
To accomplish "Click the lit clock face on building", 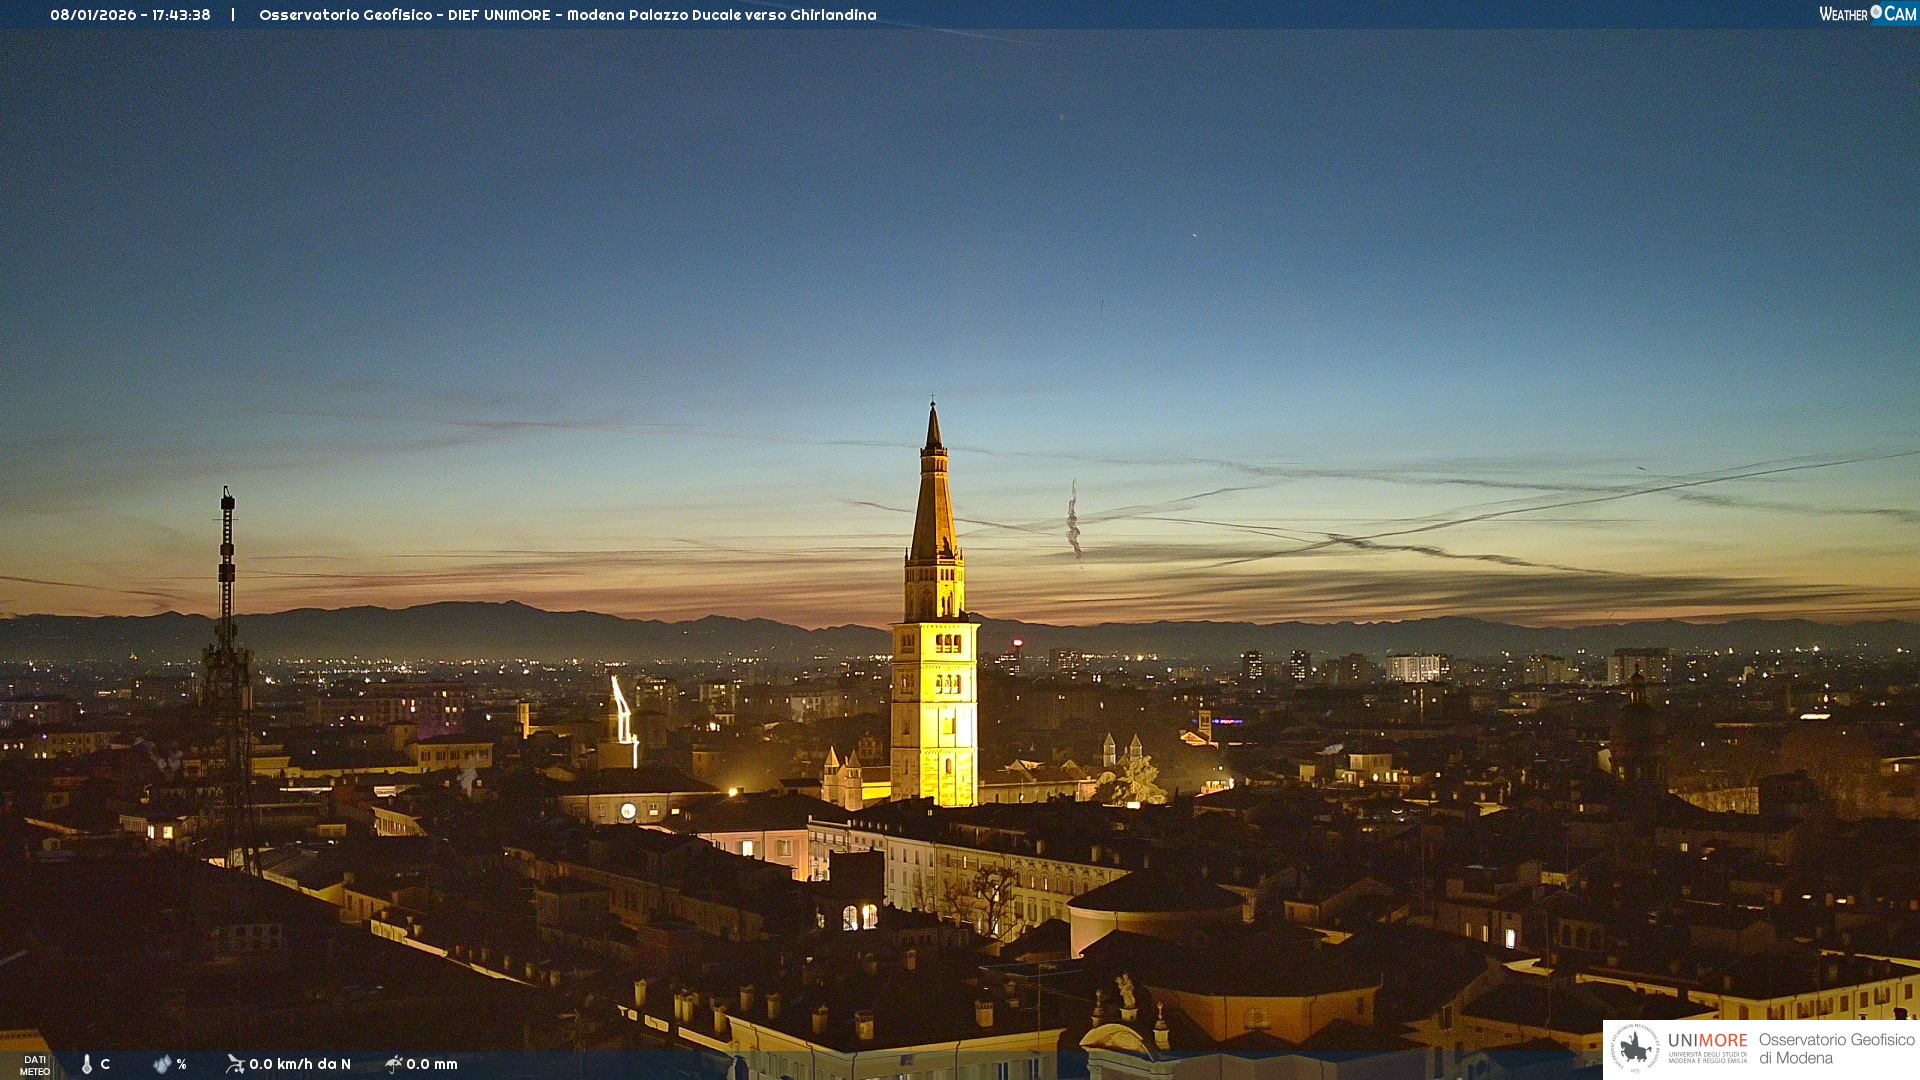I will click(628, 811).
